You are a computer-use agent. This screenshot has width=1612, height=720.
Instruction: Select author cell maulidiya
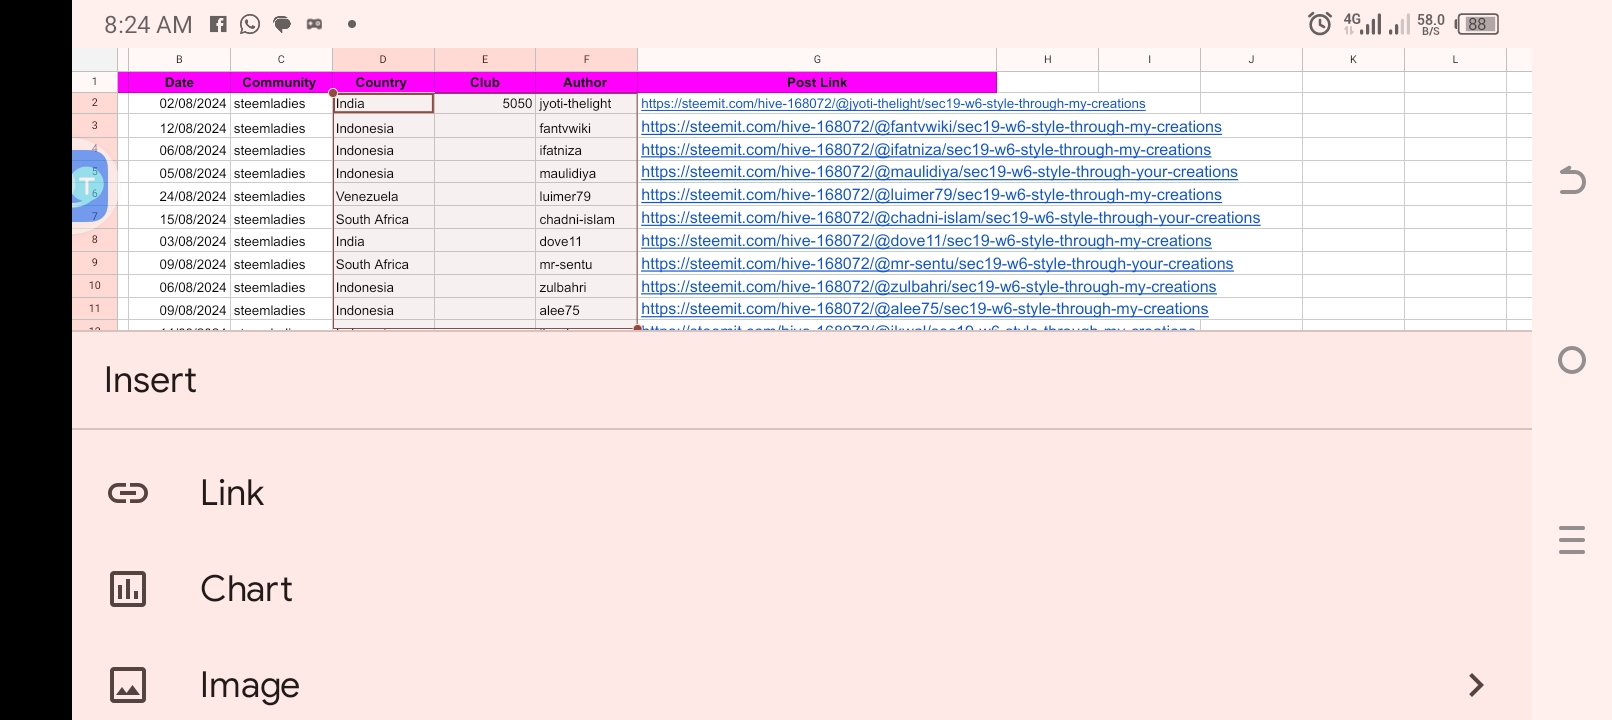pos(586,173)
